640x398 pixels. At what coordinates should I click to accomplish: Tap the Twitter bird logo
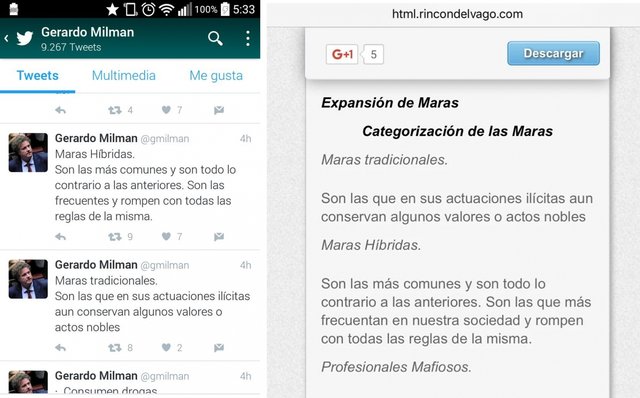click(24, 38)
